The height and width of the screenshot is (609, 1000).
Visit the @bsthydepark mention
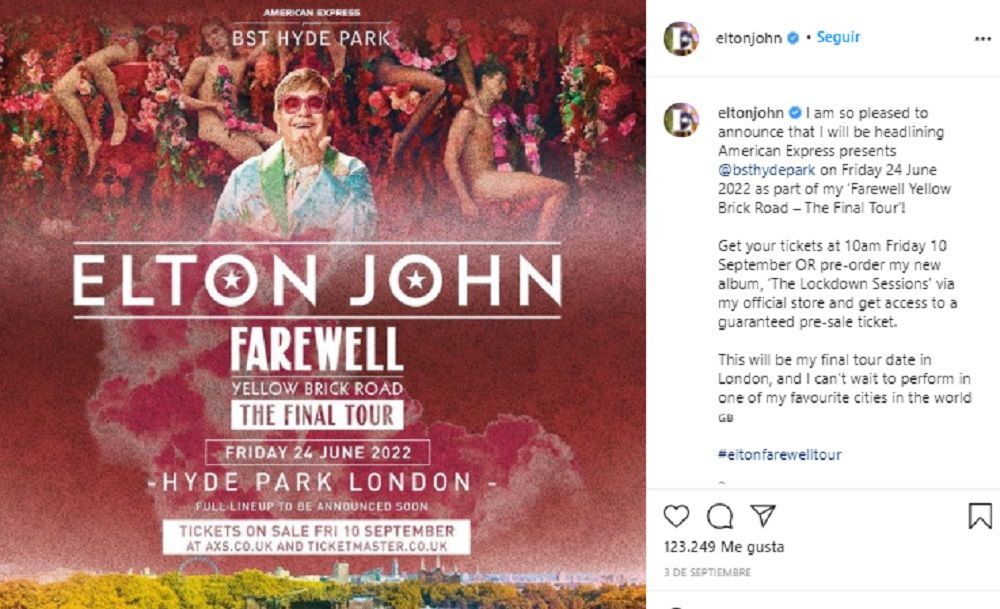[x=762, y=168]
